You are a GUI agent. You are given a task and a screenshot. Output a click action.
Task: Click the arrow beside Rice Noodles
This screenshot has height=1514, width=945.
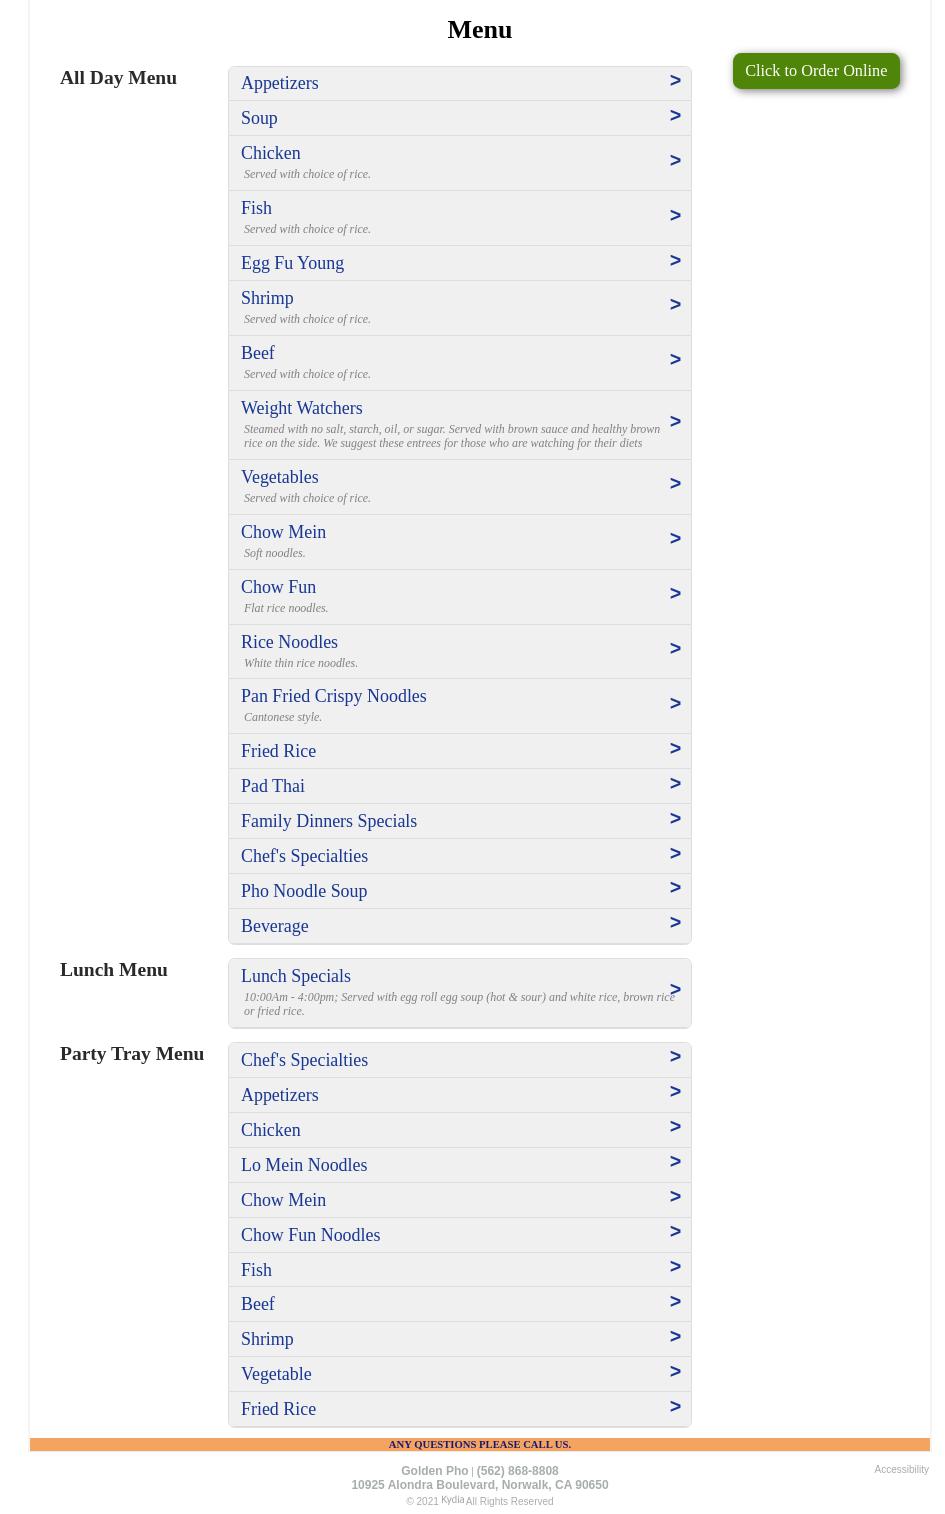[x=675, y=649]
